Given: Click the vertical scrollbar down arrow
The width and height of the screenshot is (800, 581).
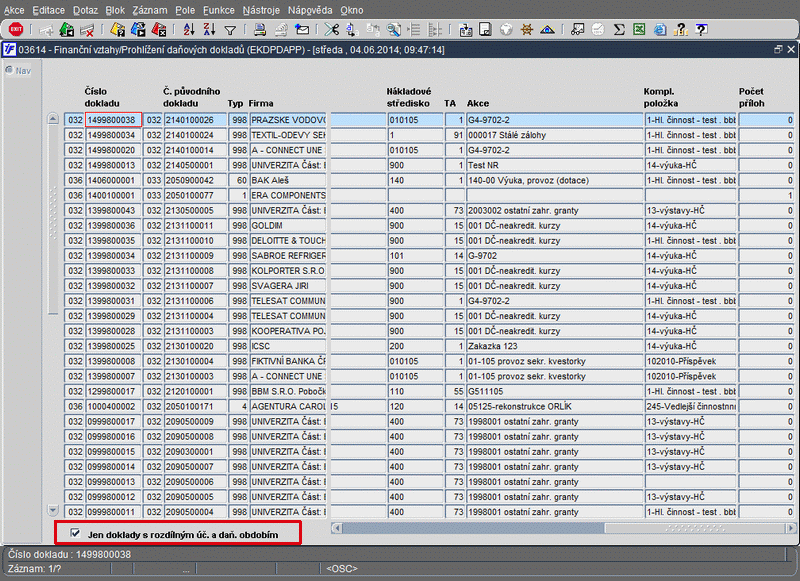Looking at the screenshot, I should [53, 510].
